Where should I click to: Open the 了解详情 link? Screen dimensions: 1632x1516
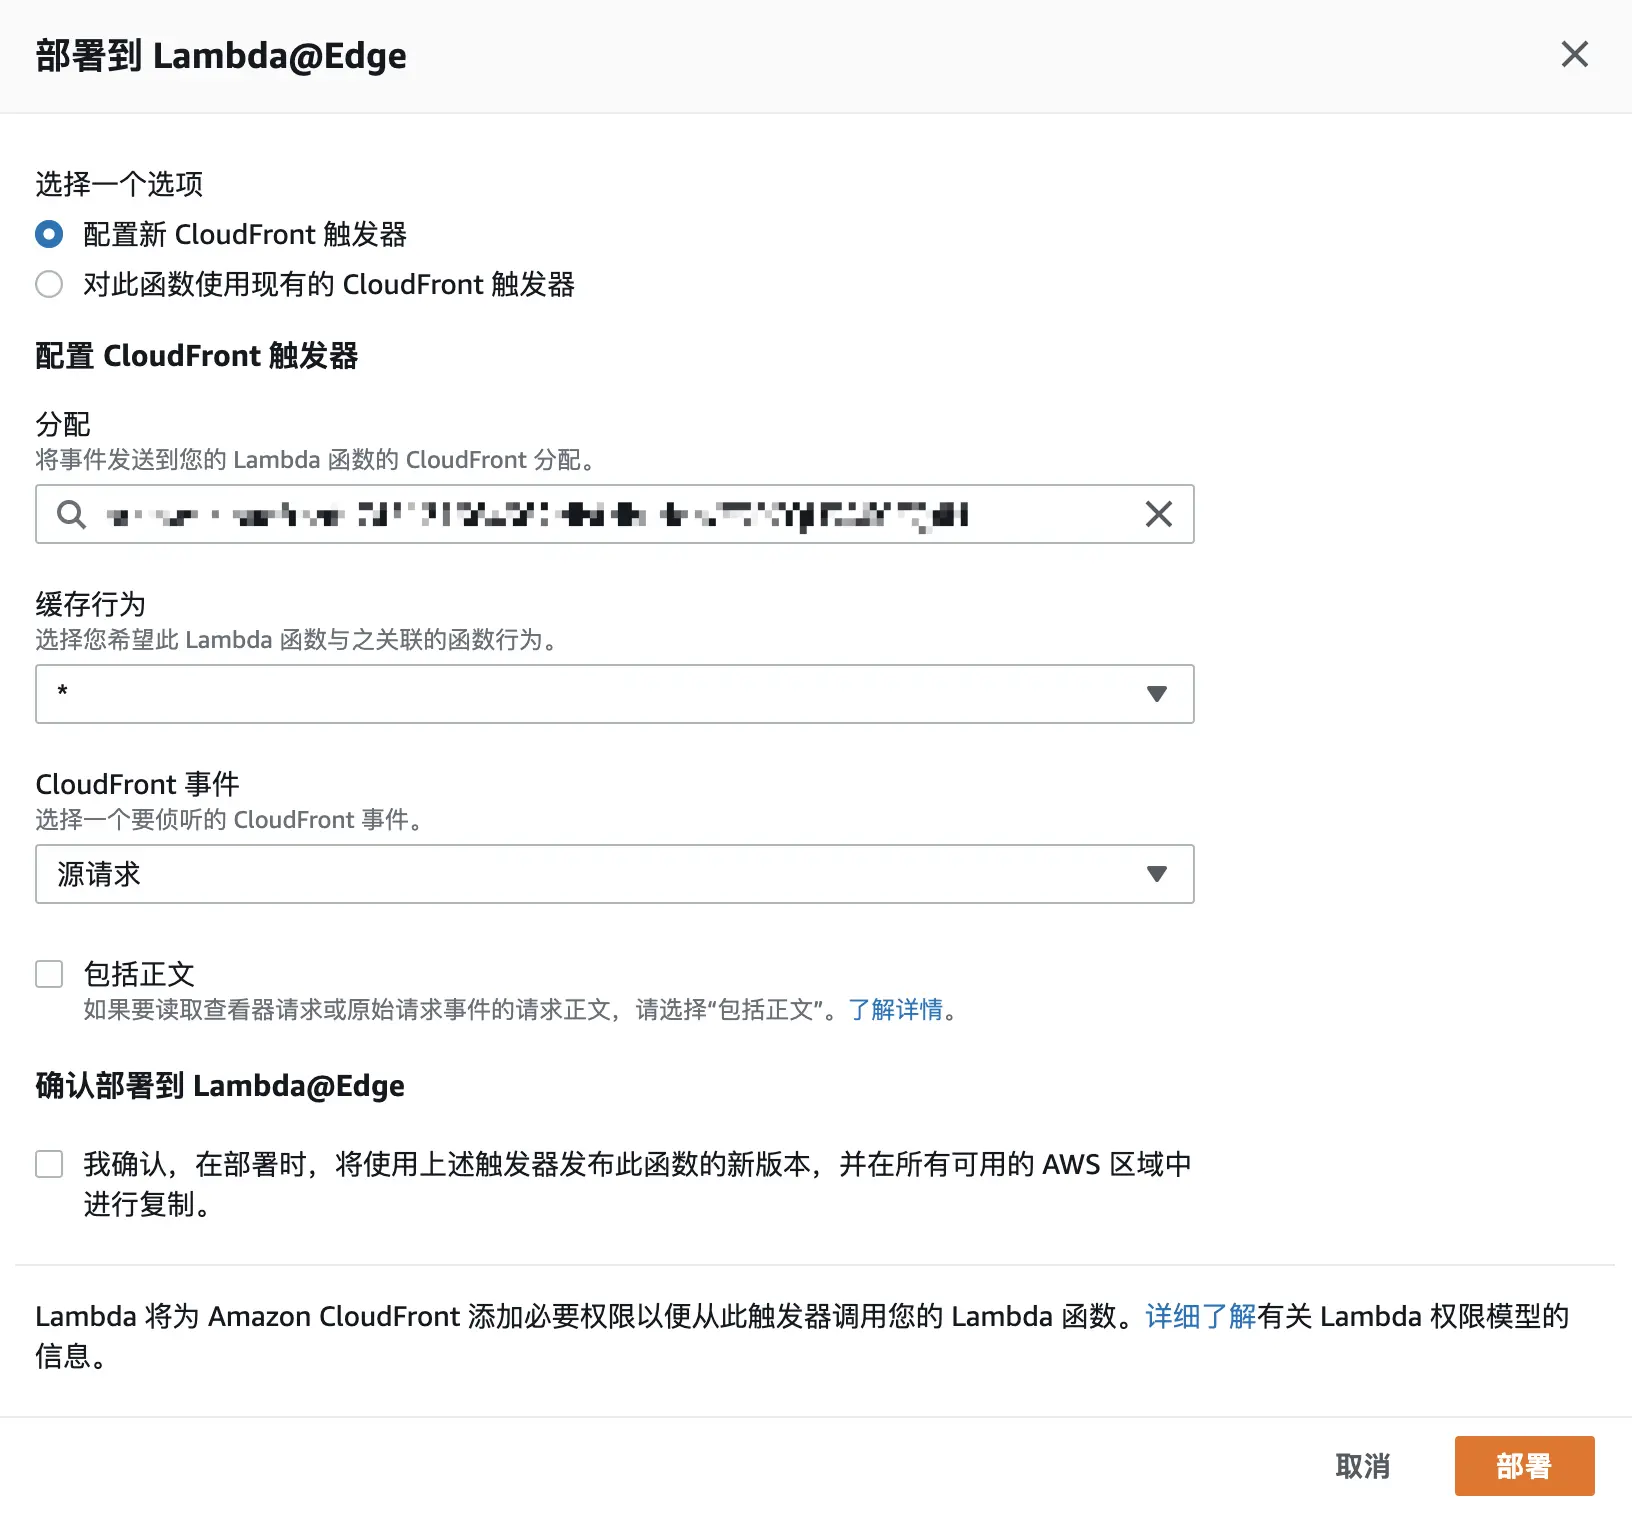tap(895, 1009)
